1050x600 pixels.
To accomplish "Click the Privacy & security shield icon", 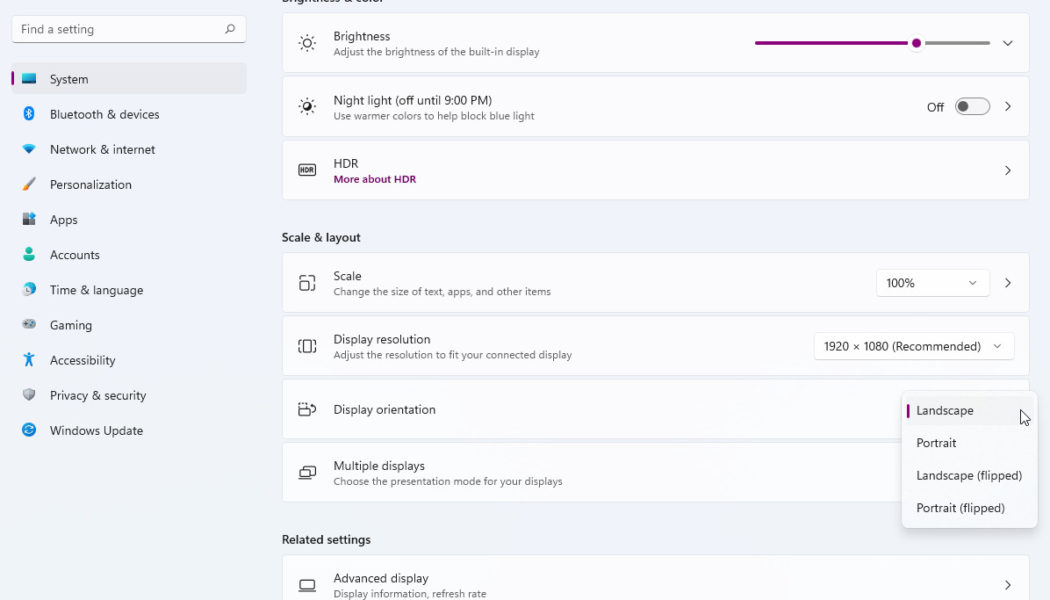I will click(29, 395).
